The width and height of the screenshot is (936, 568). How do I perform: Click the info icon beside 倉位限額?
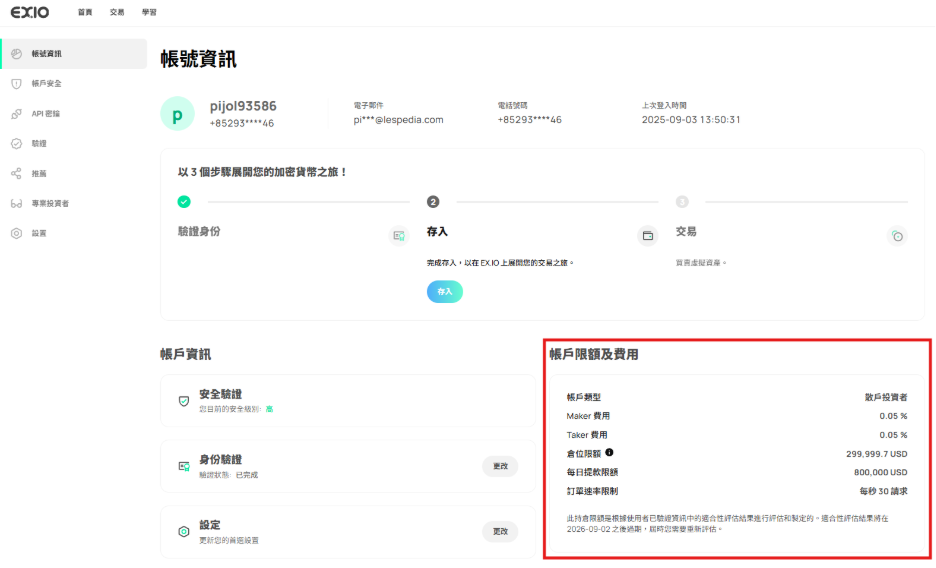(609, 453)
